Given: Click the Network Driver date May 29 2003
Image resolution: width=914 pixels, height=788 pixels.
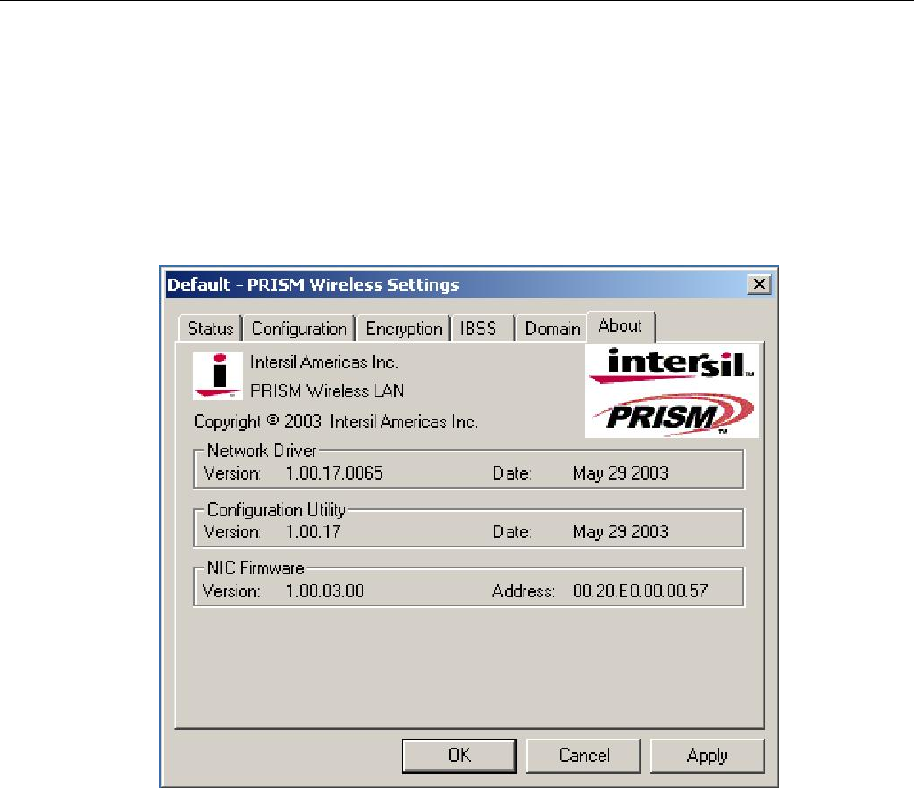Looking at the screenshot, I should point(620,473).
